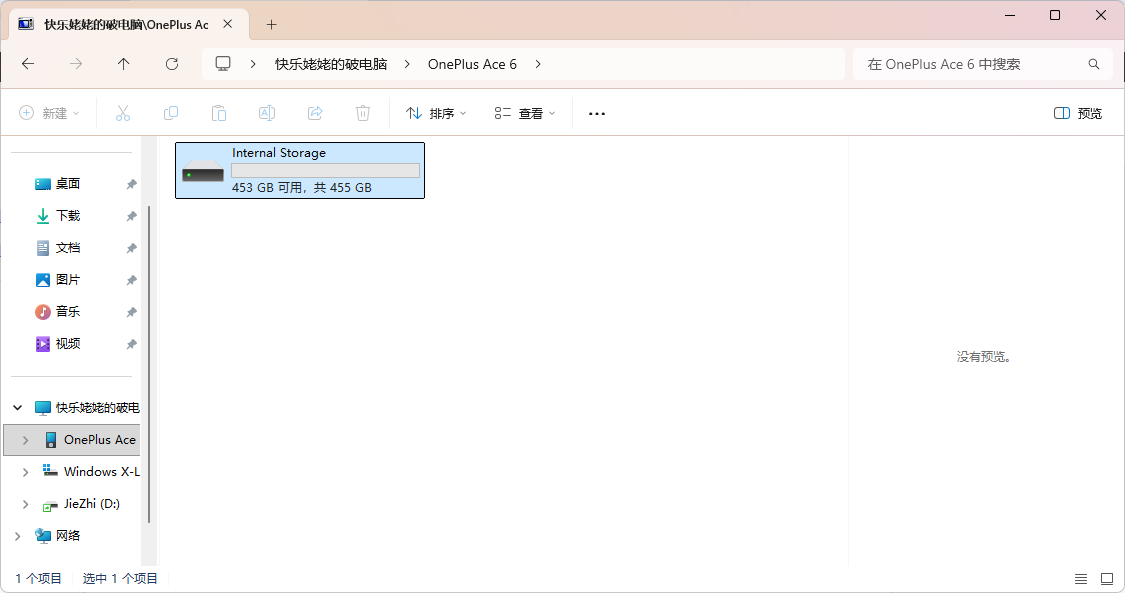This screenshot has height=593, width=1125.
Task: Expand the JieZhi (D:) drive node
Action: coord(26,504)
